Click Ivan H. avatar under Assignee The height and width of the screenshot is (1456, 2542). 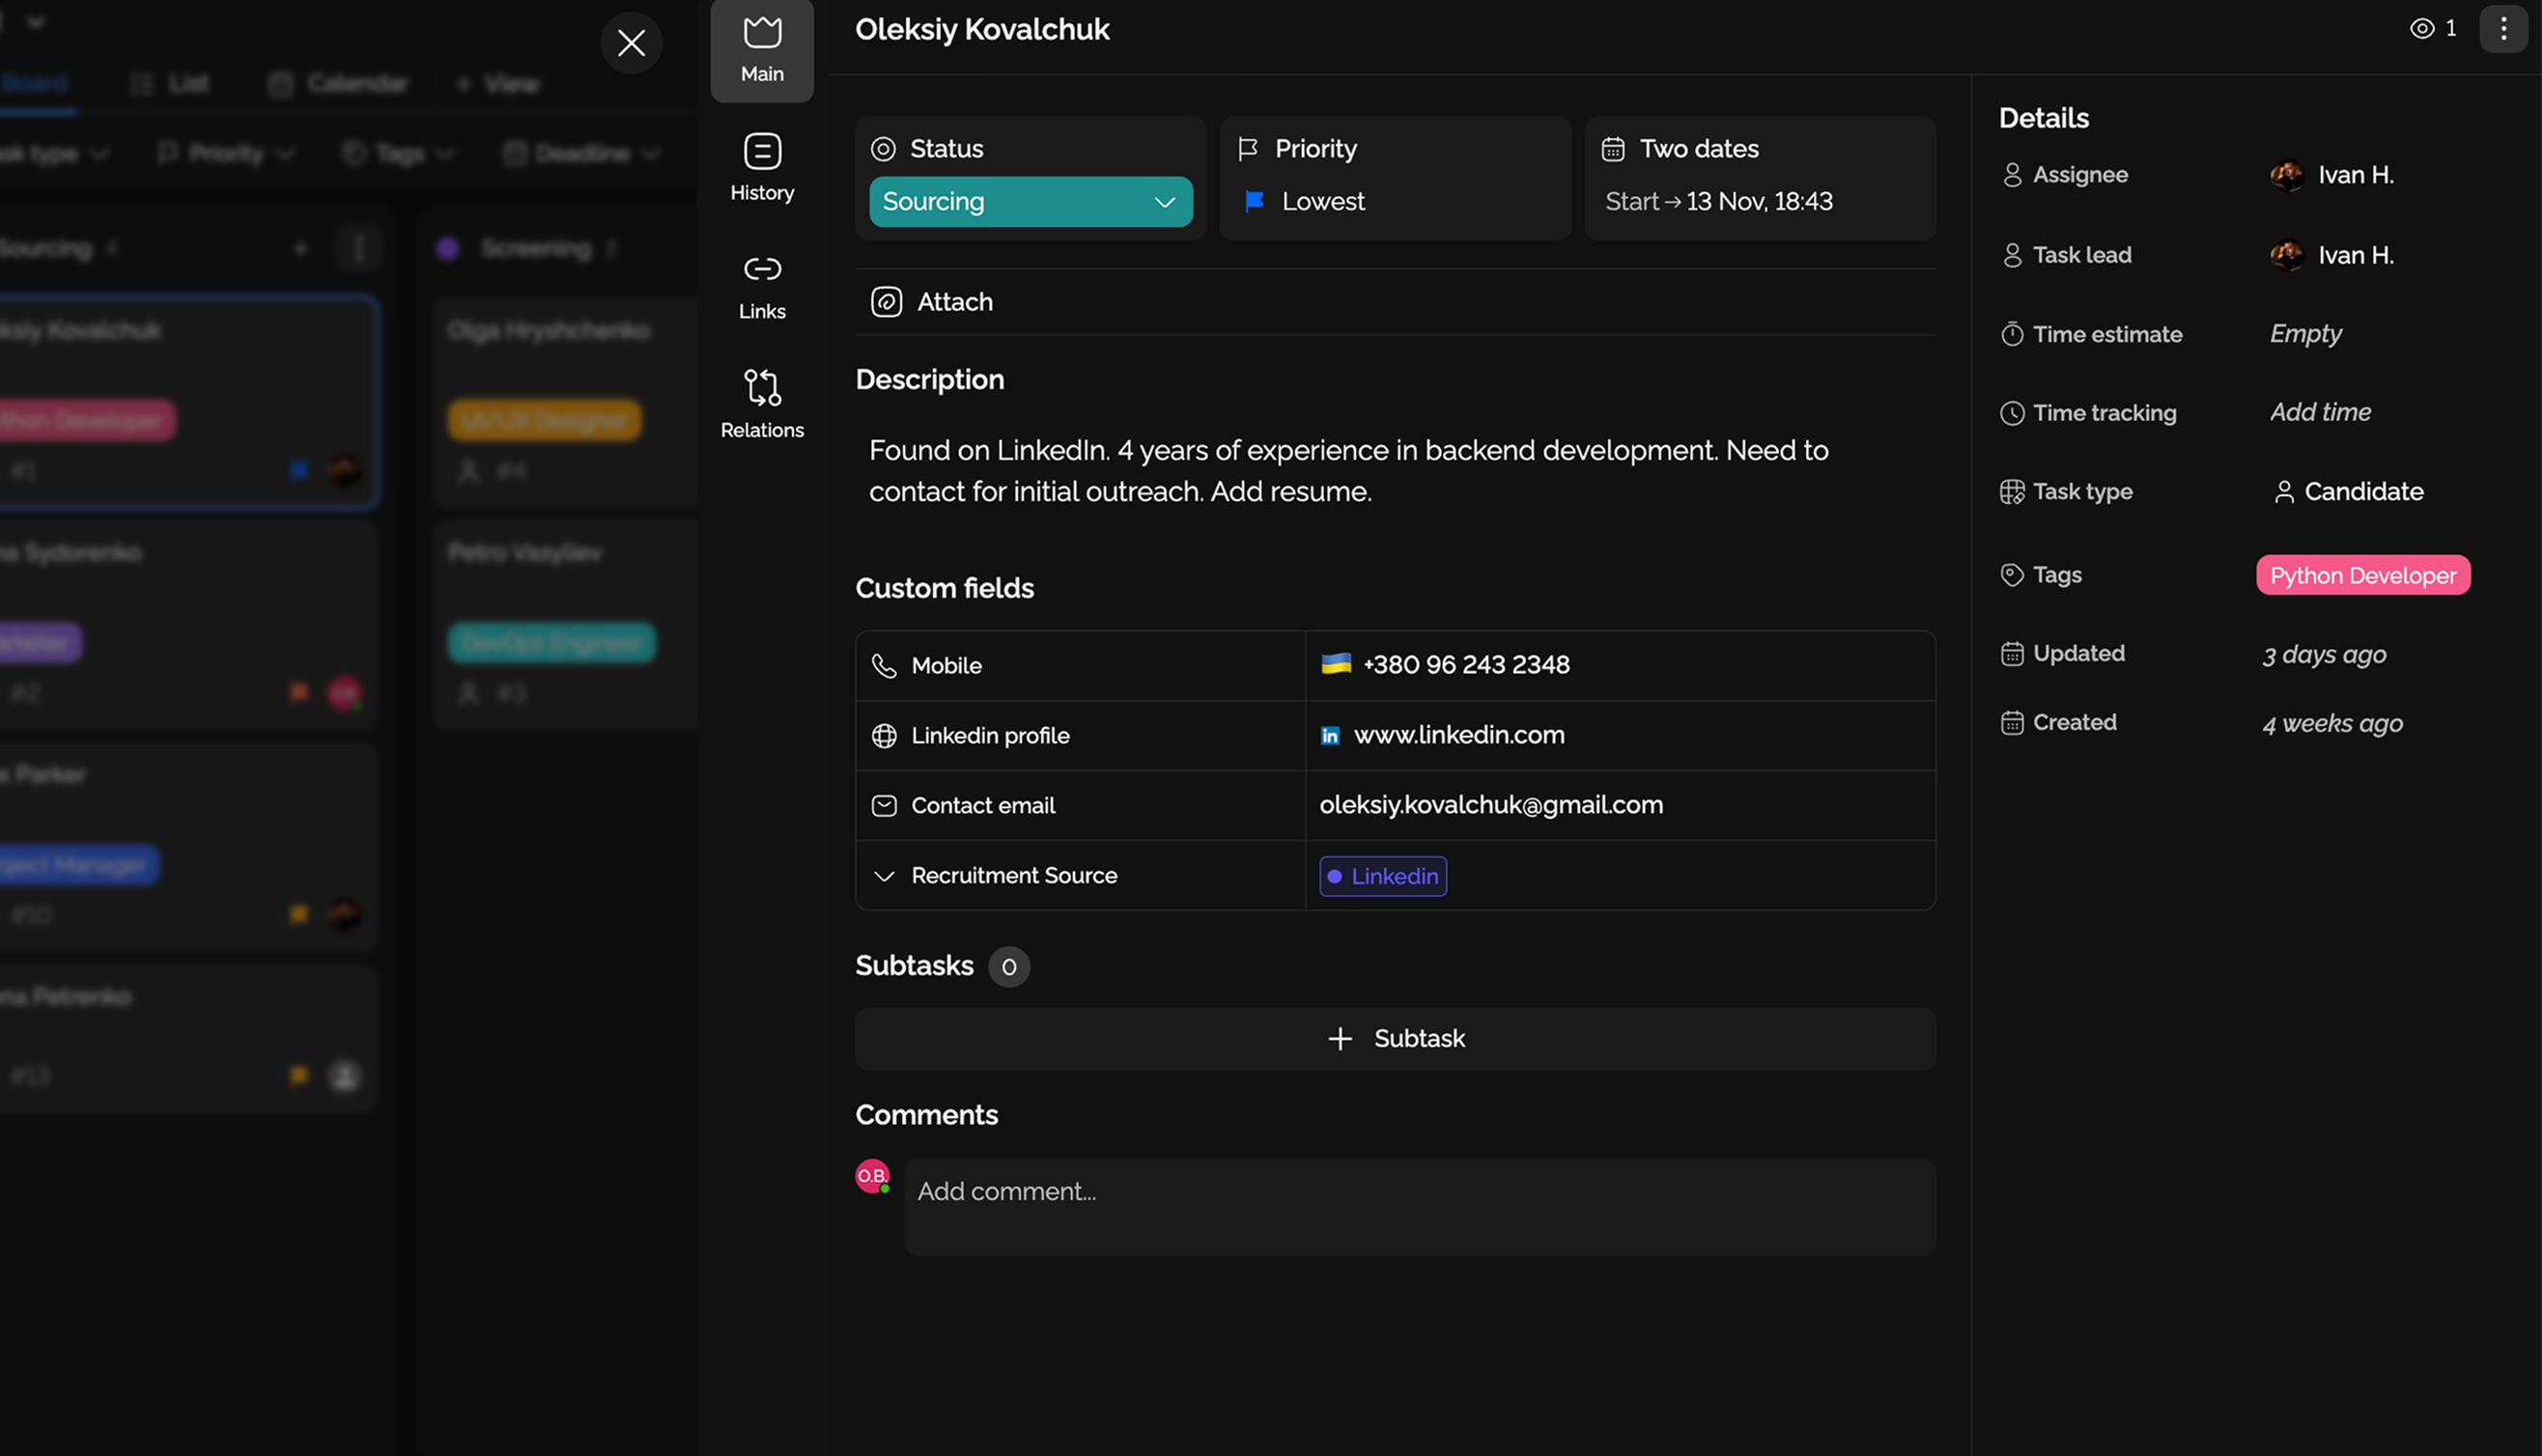[2288, 174]
